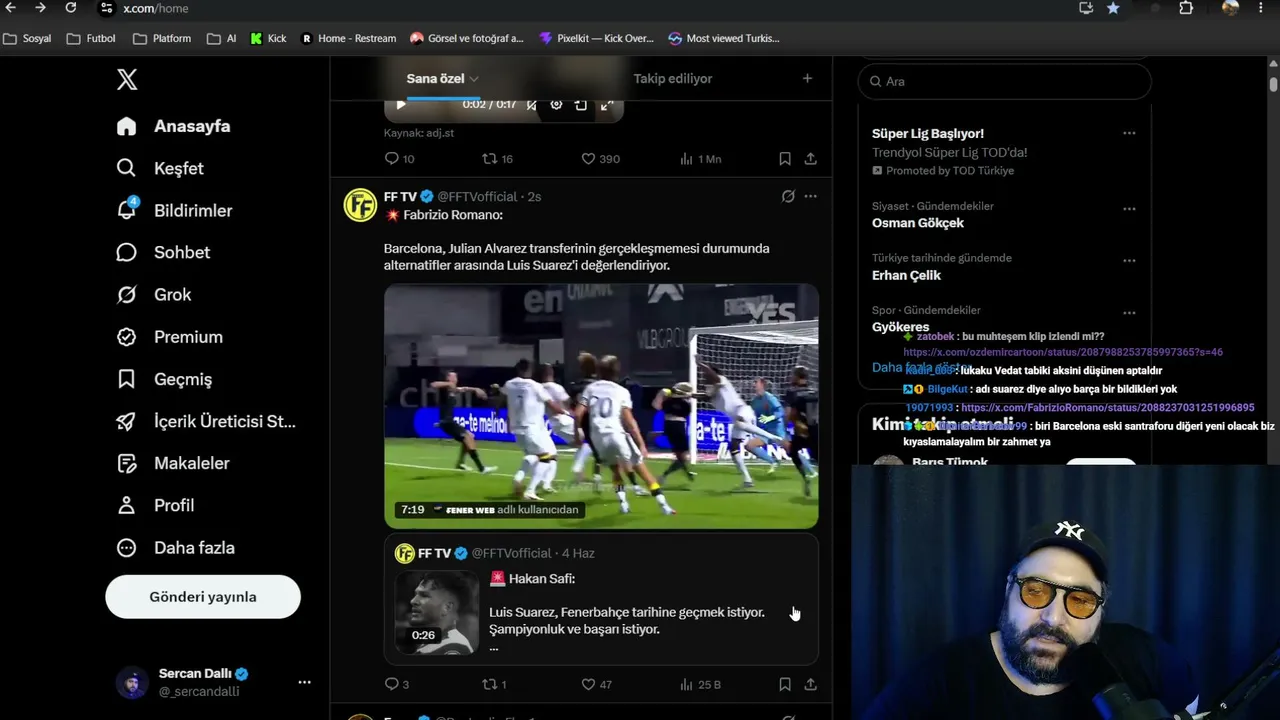Open Home - Restream bookmark
Screen dimensions: 1280x720
[x=348, y=38]
